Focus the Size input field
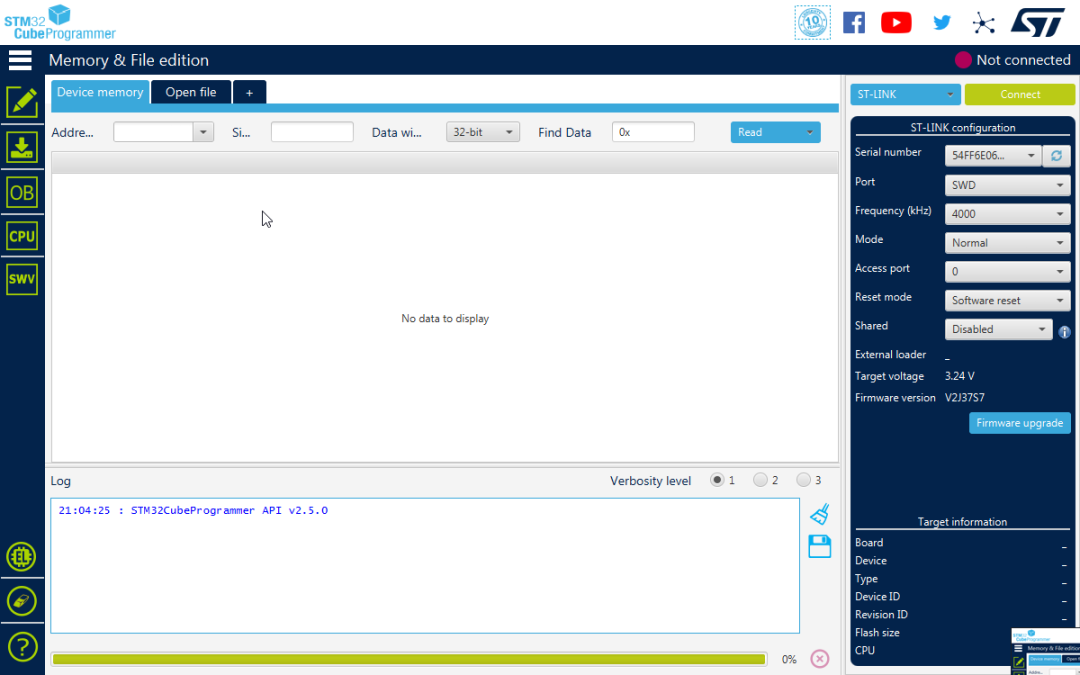 [x=312, y=132]
